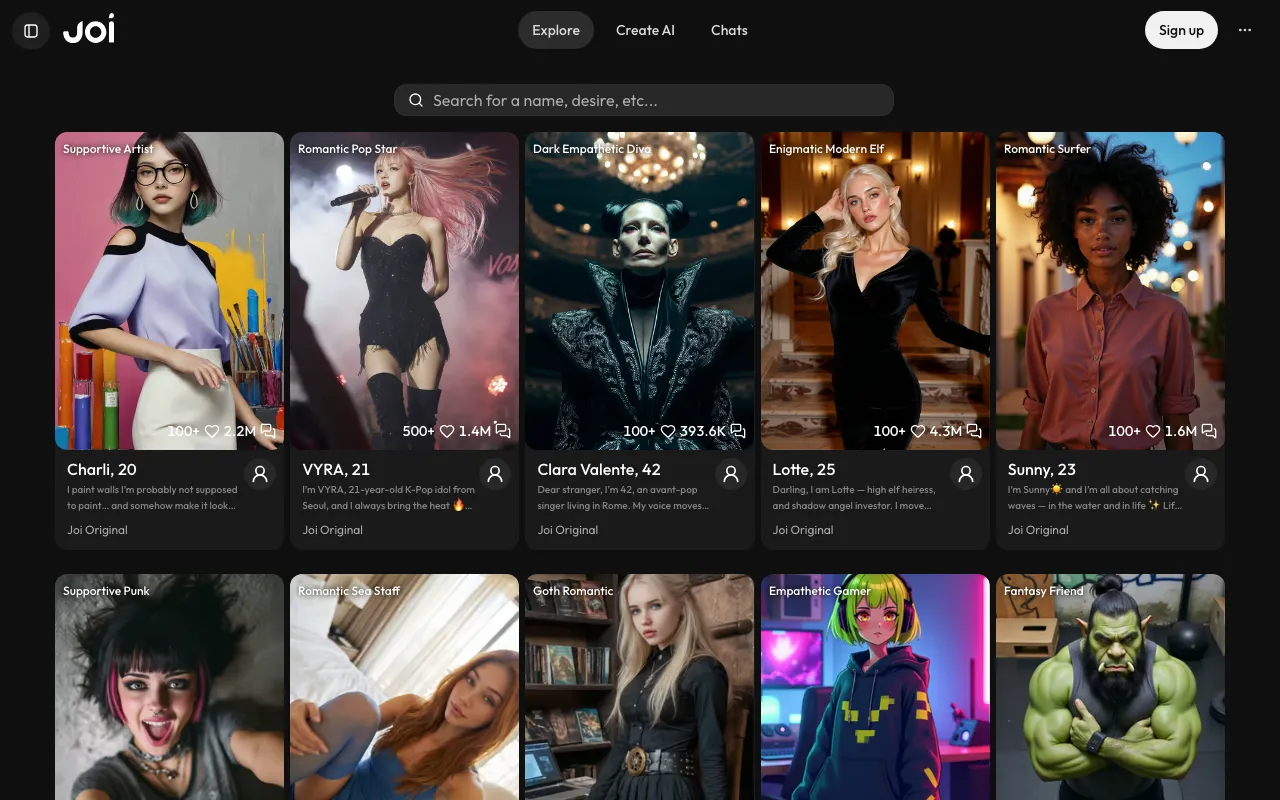Open the Empathetic Gamer card
This screenshot has width=1280, height=800.
[875, 687]
